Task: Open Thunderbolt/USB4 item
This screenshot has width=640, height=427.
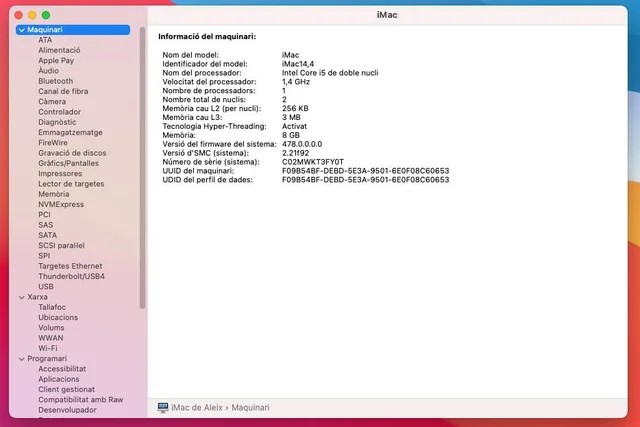Action: (71, 276)
